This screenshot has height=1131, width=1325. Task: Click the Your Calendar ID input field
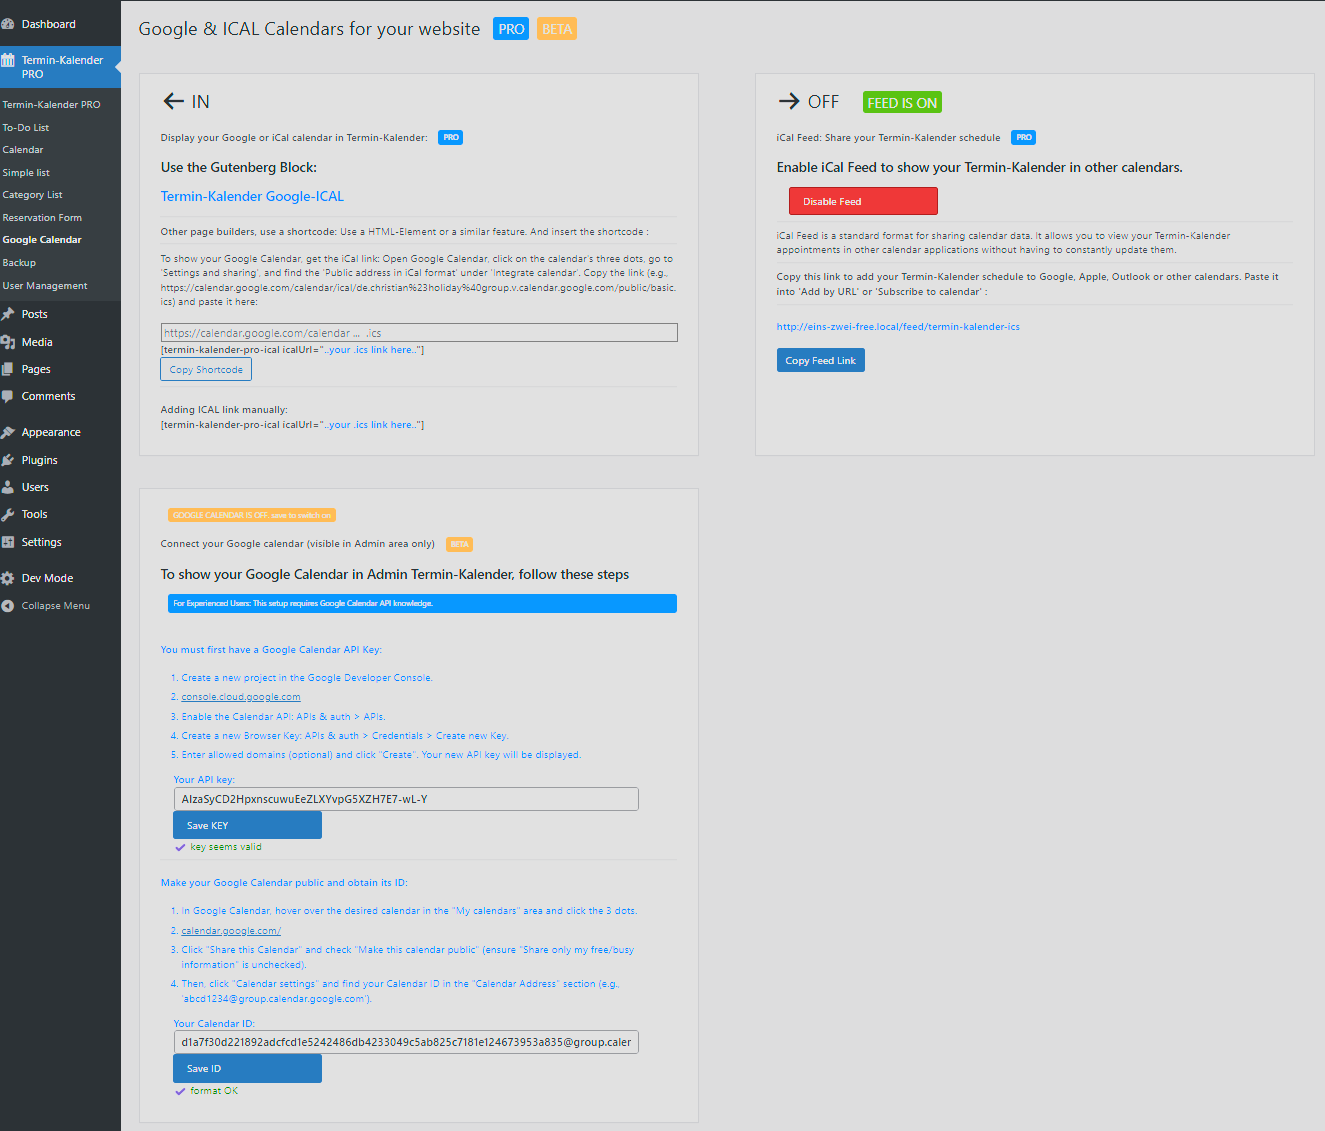click(x=406, y=1042)
